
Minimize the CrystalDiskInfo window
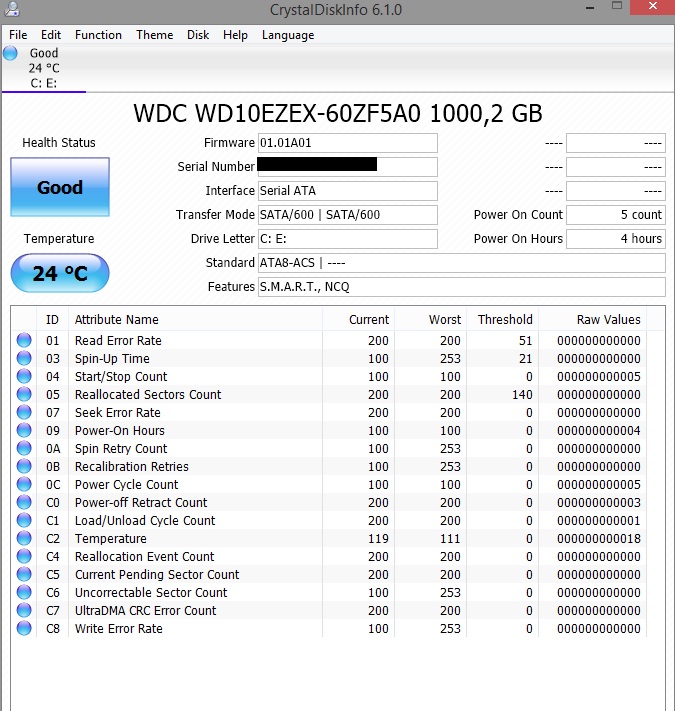pos(590,7)
